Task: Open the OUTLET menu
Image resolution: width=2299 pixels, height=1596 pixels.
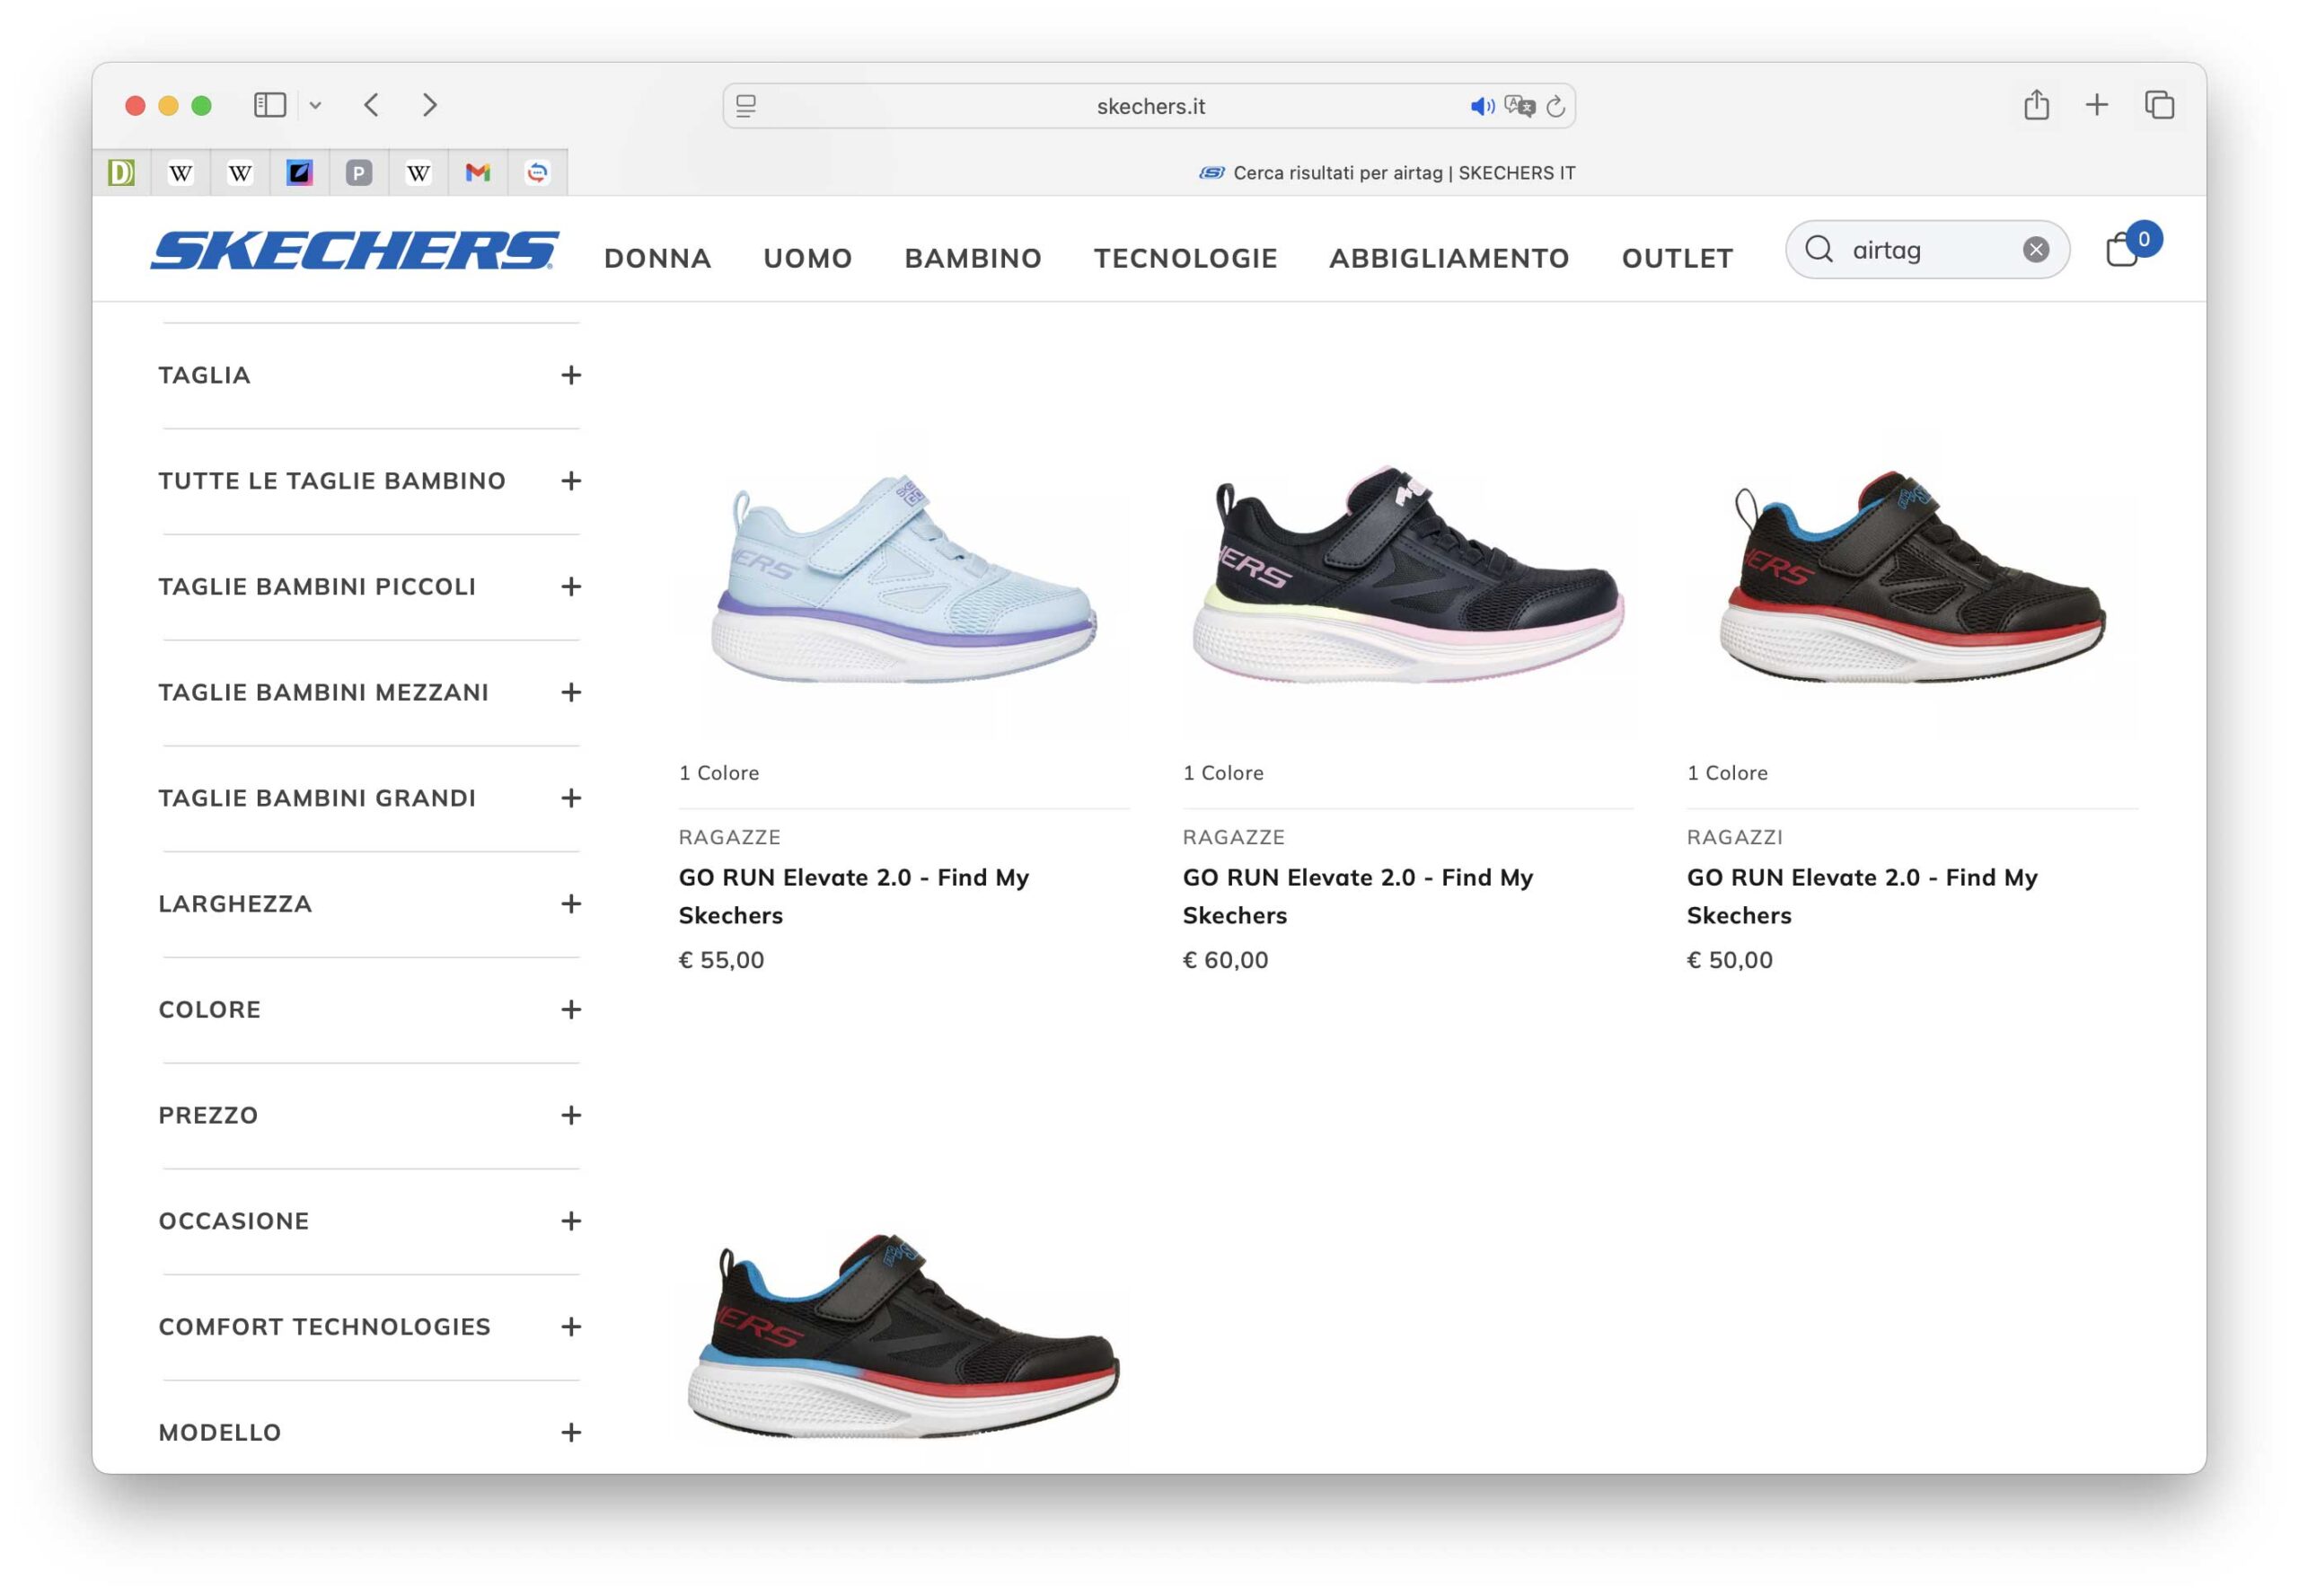Action: coord(1677,258)
